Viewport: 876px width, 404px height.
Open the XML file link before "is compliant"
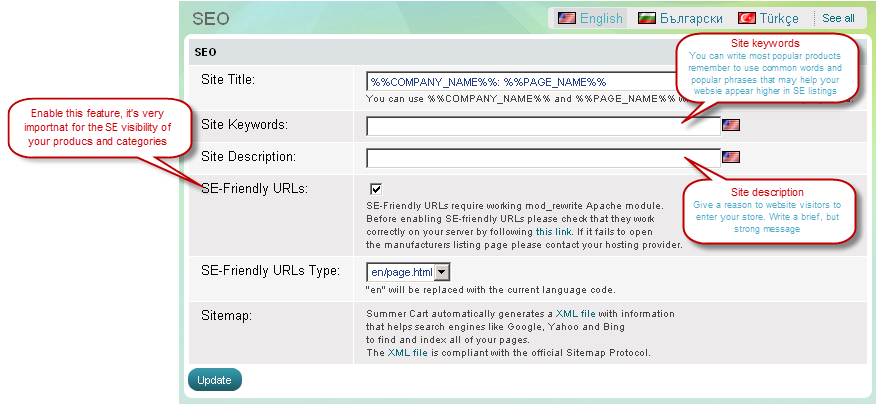(x=407, y=352)
